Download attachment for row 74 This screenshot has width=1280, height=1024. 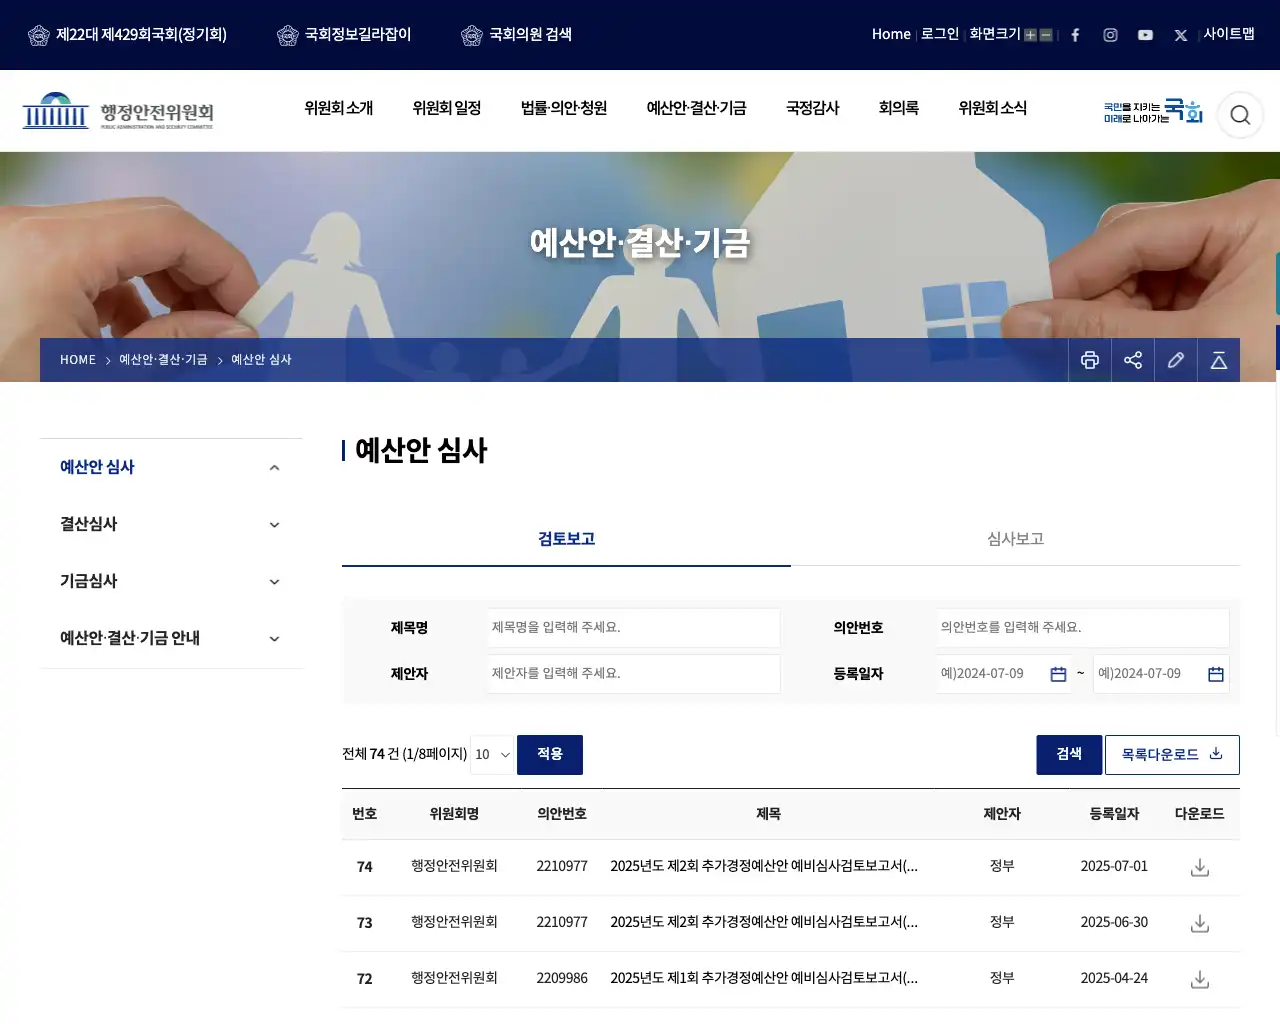(1200, 867)
